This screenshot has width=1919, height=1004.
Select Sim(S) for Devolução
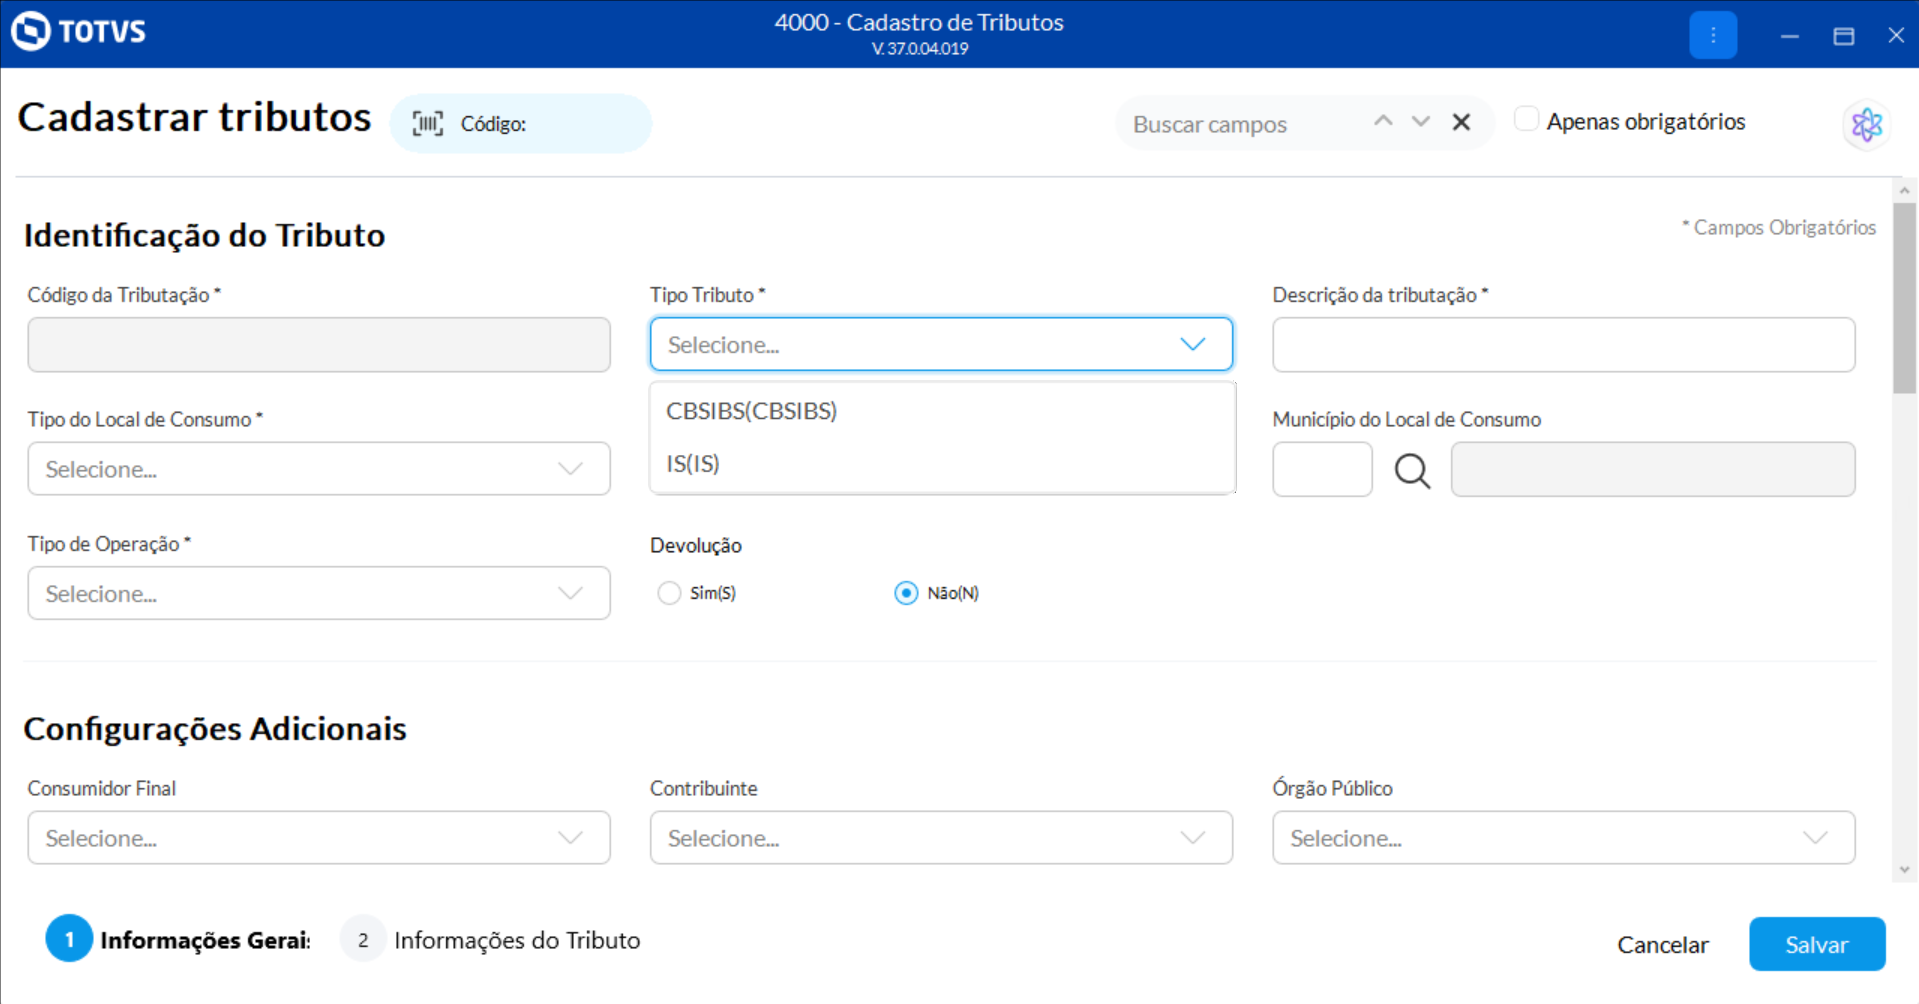pos(669,593)
